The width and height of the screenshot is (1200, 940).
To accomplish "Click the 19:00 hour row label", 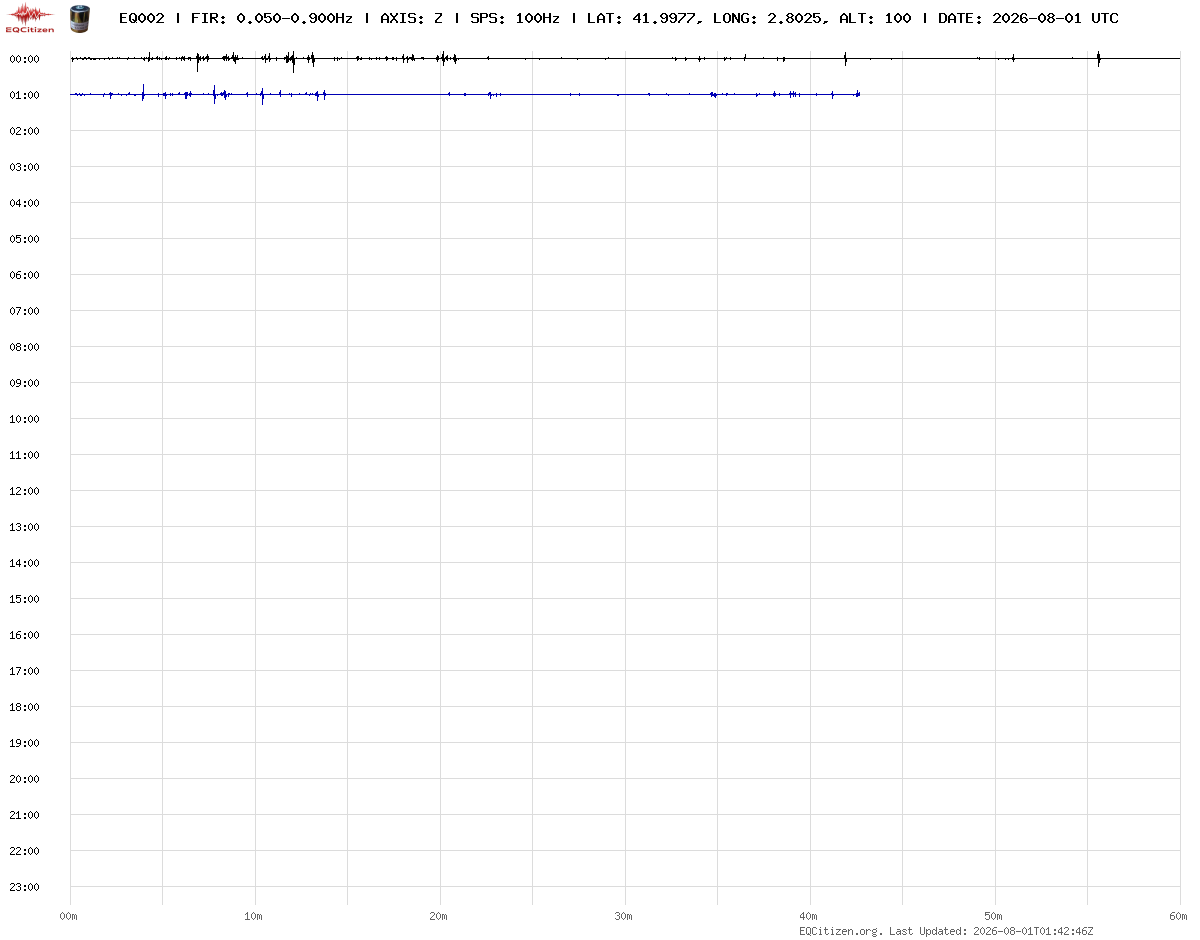I will tap(24, 743).
